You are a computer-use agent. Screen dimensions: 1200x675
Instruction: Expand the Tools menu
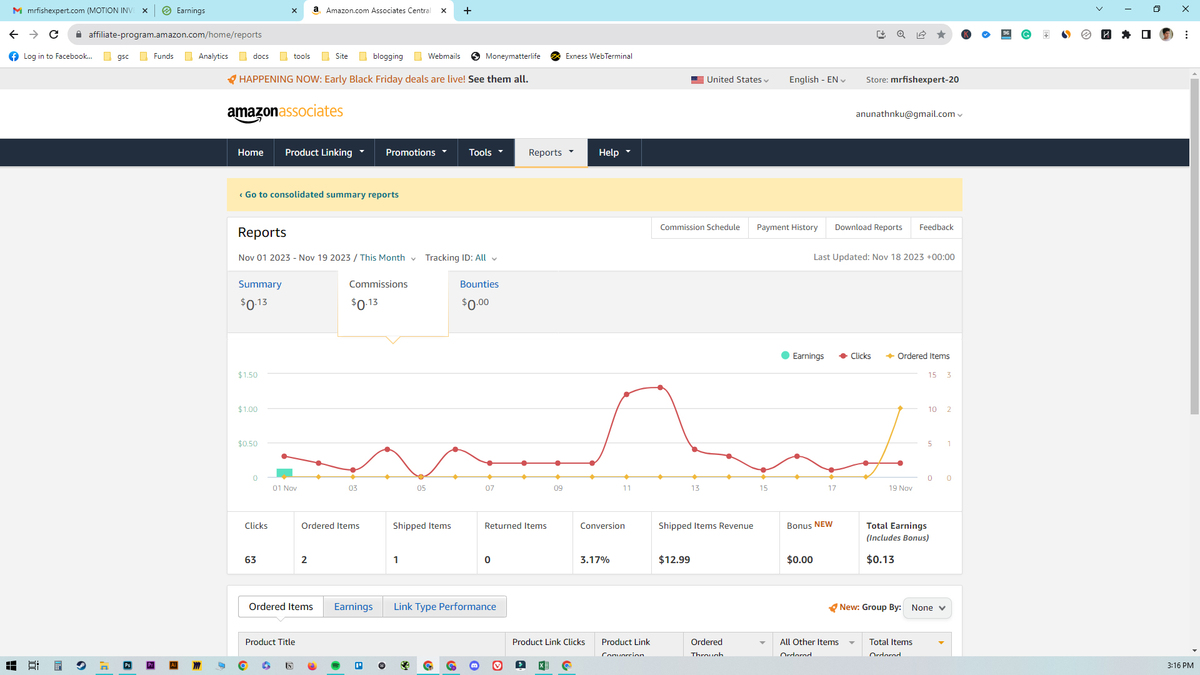[x=485, y=153]
